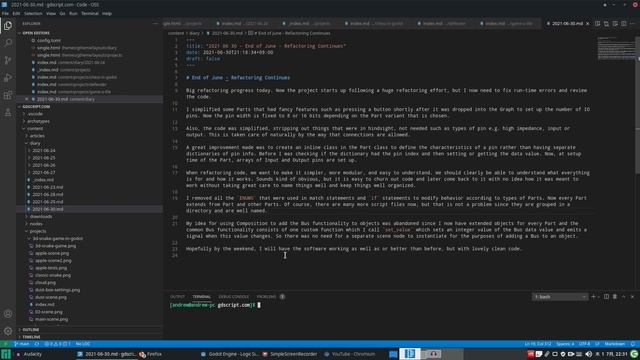Collapse the Open Editors section
Image resolution: width=640 pixels, height=360 pixels.
(36, 33)
